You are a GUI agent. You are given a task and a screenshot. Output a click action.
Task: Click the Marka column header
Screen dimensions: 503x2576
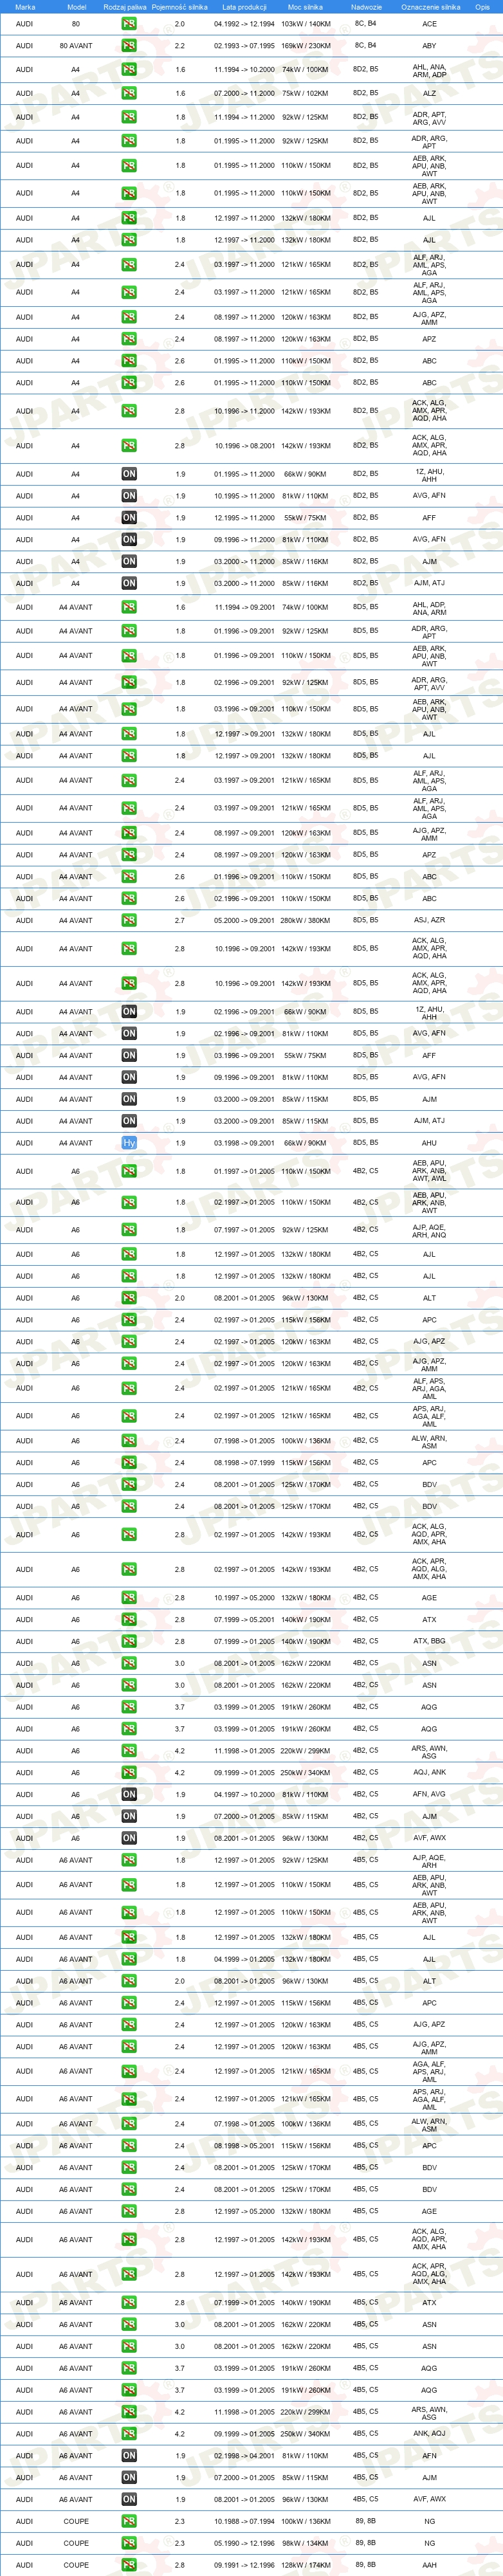click(25, 7)
